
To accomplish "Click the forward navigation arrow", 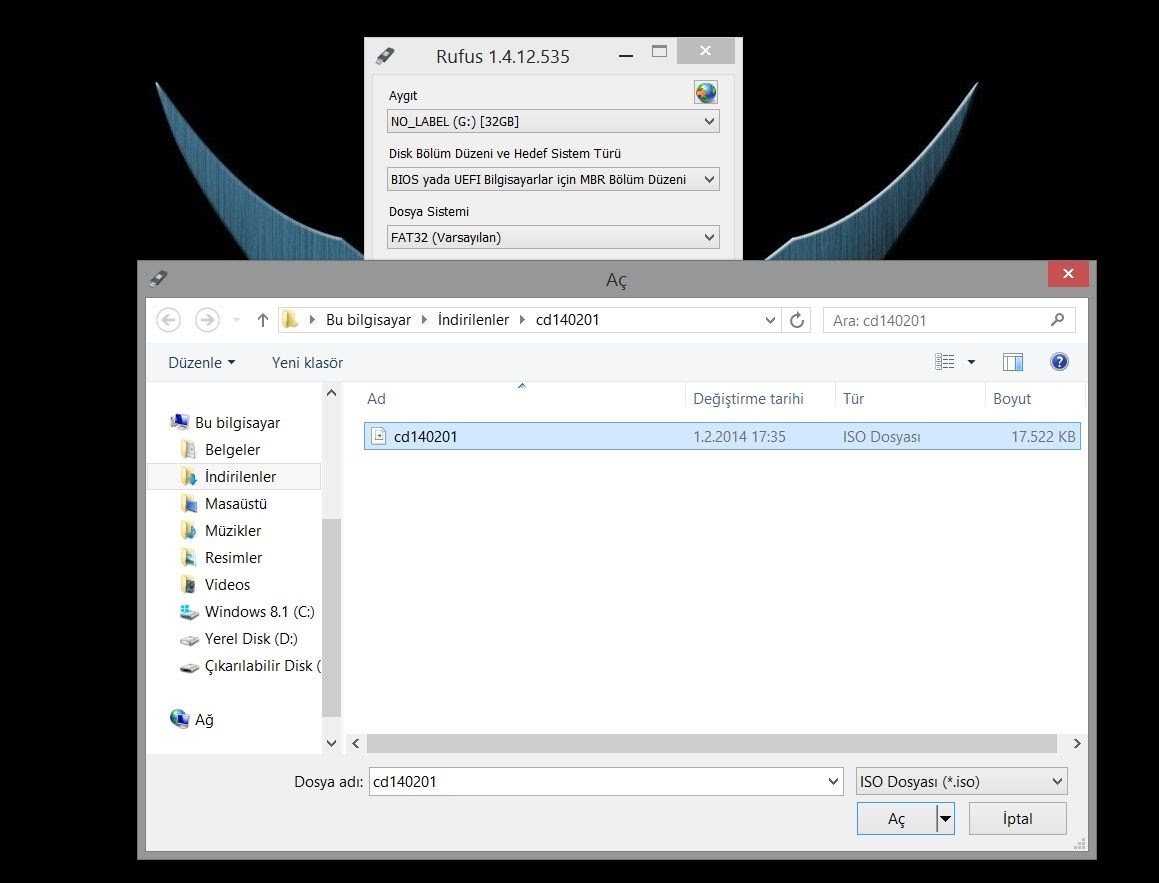I will click(x=207, y=320).
